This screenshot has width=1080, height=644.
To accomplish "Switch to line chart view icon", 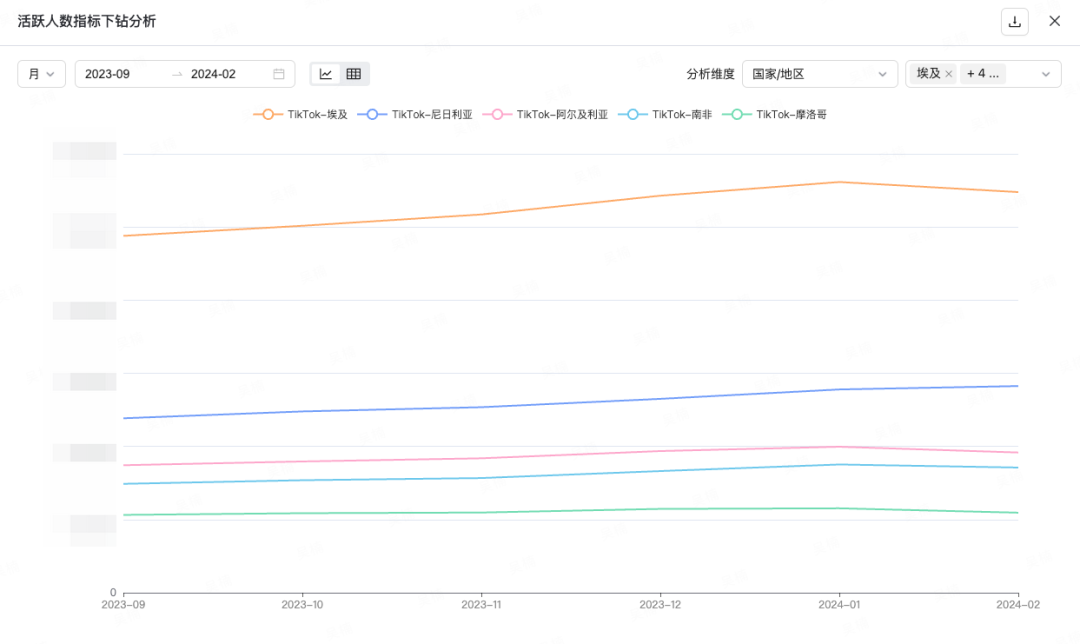I will (326, 74).
